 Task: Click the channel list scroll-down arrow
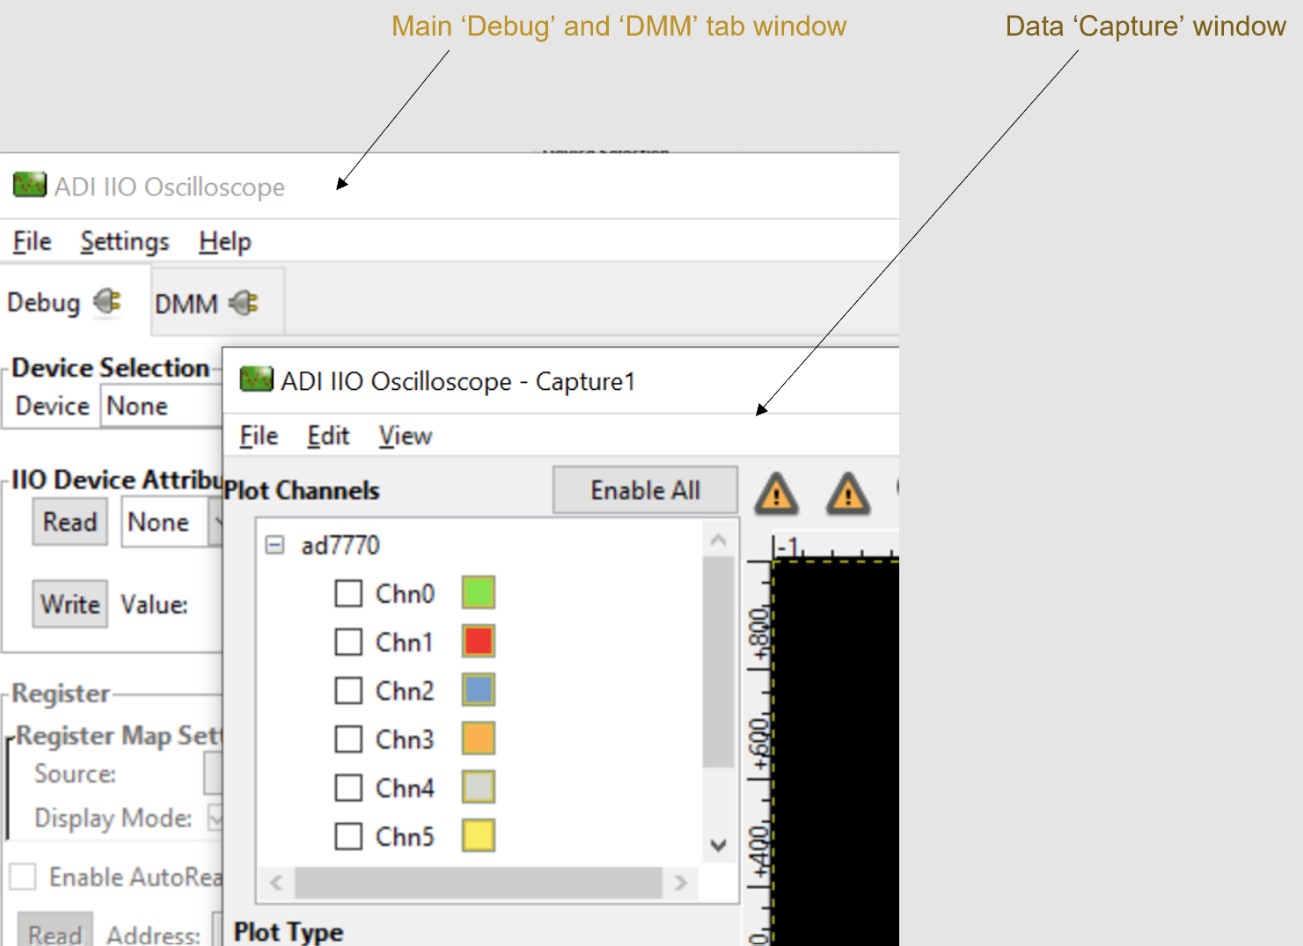[x=718, y=845]
